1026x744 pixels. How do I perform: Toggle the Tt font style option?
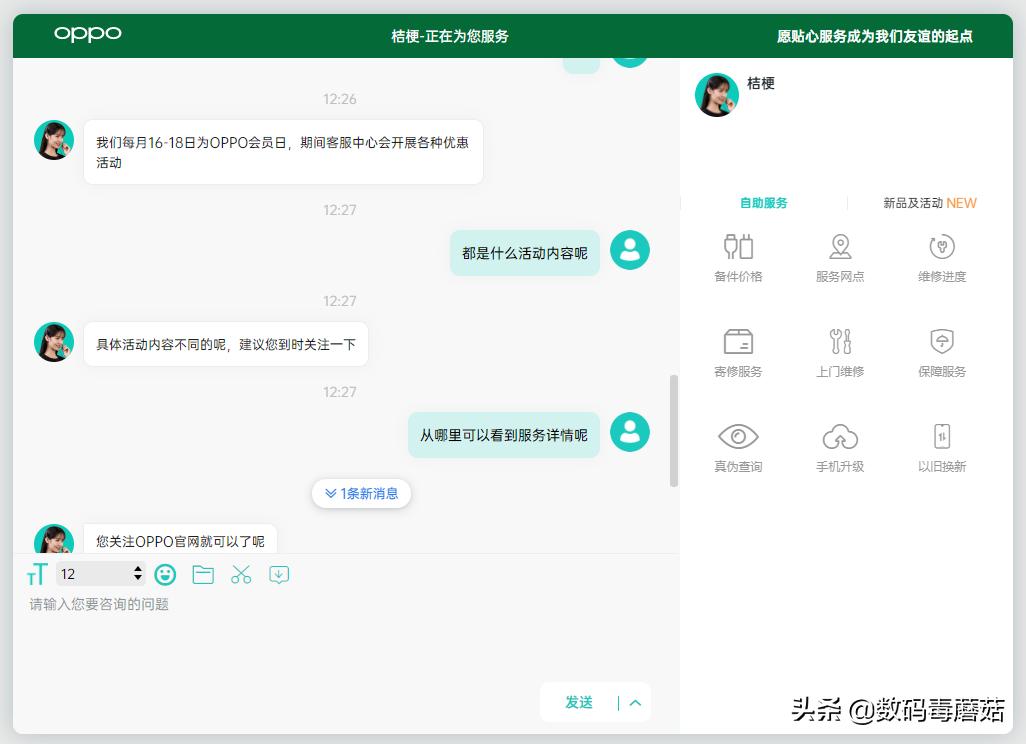pos(37,574)
